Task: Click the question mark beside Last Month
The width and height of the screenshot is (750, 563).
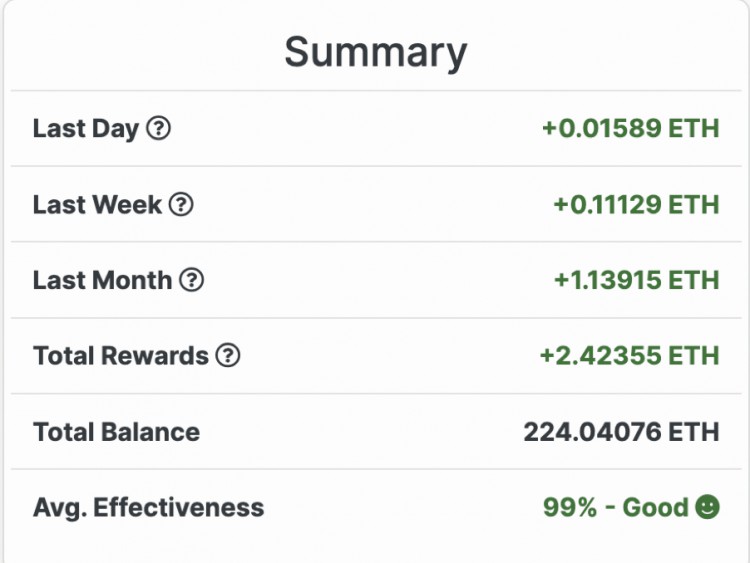Action: click(192, 280)
